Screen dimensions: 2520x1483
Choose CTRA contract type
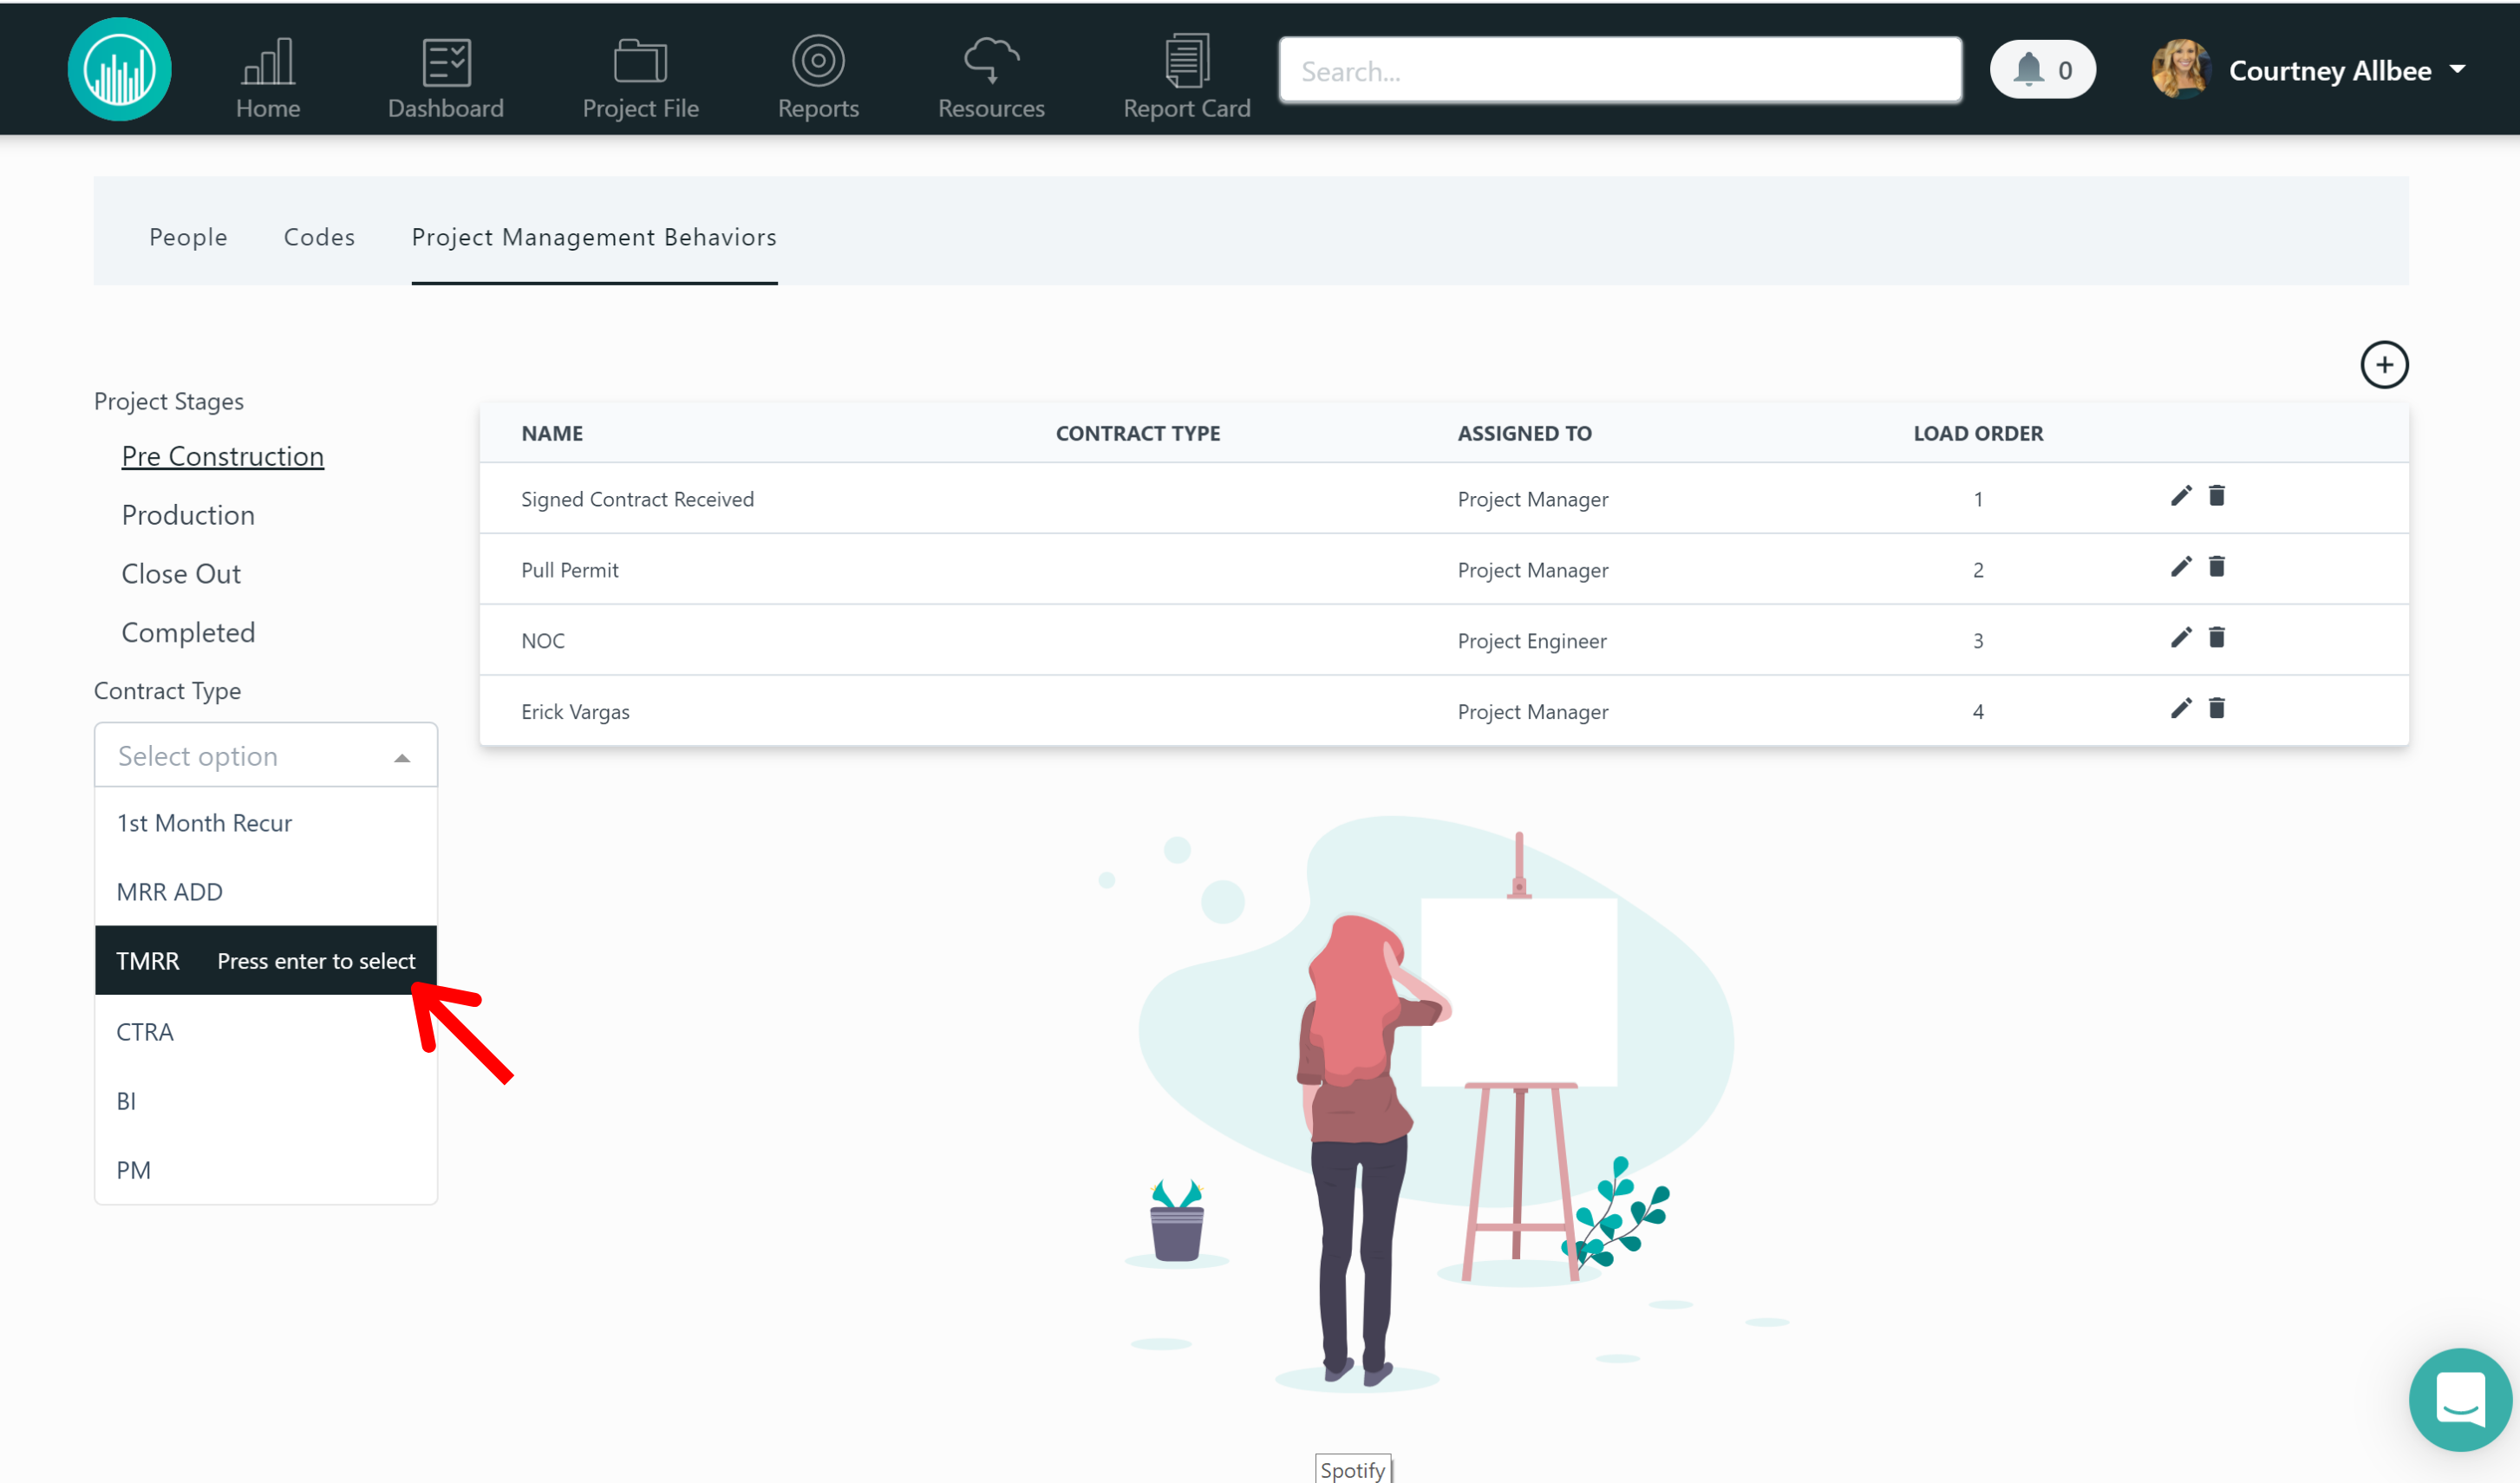[x=266, y=1031]
